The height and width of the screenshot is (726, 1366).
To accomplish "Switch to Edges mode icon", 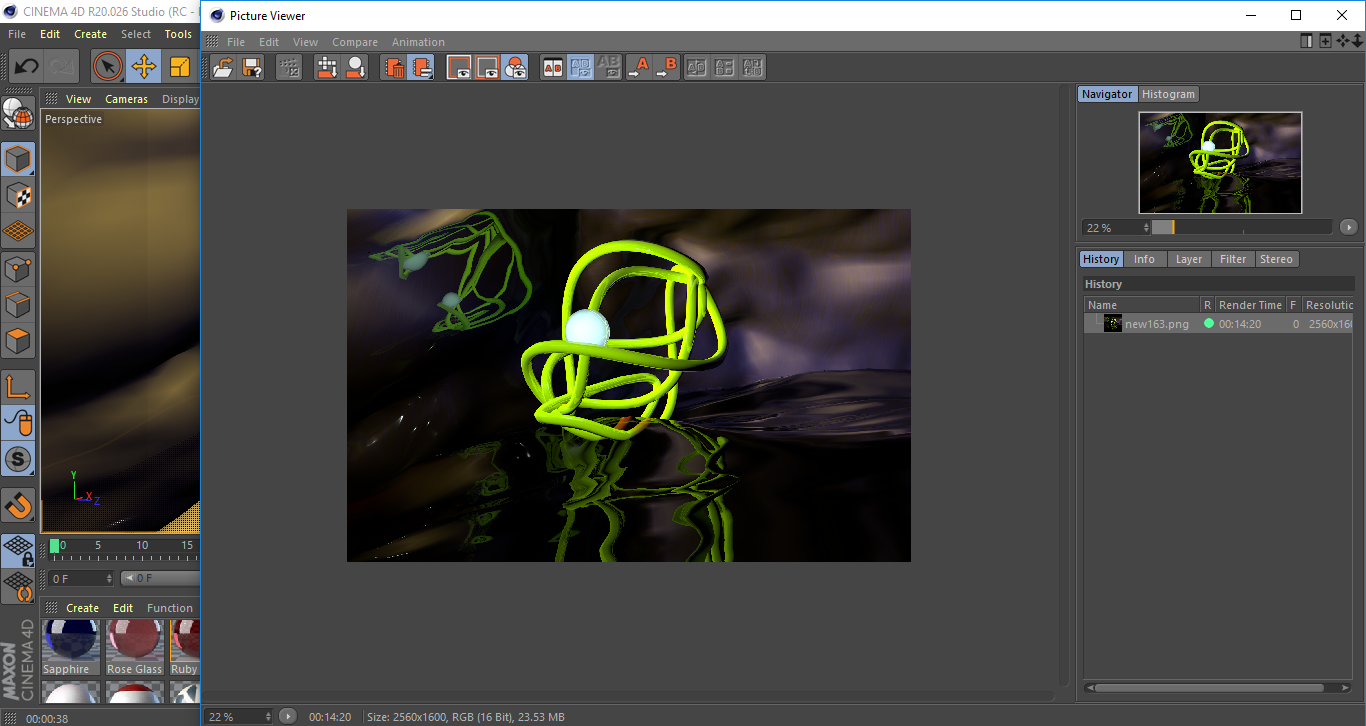I will pyautogui.click(x=18, y=304).
